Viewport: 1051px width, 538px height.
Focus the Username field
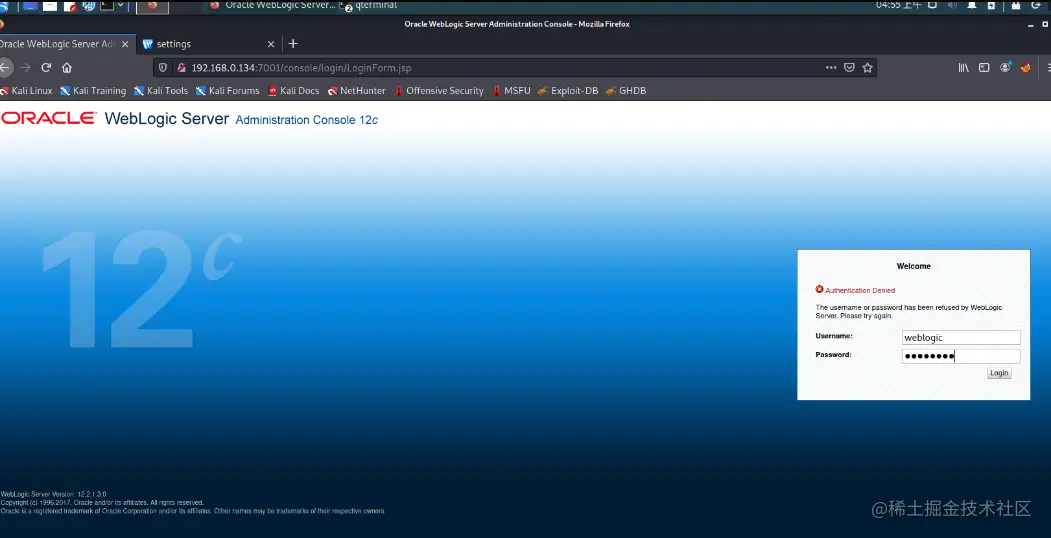point(961,338)
